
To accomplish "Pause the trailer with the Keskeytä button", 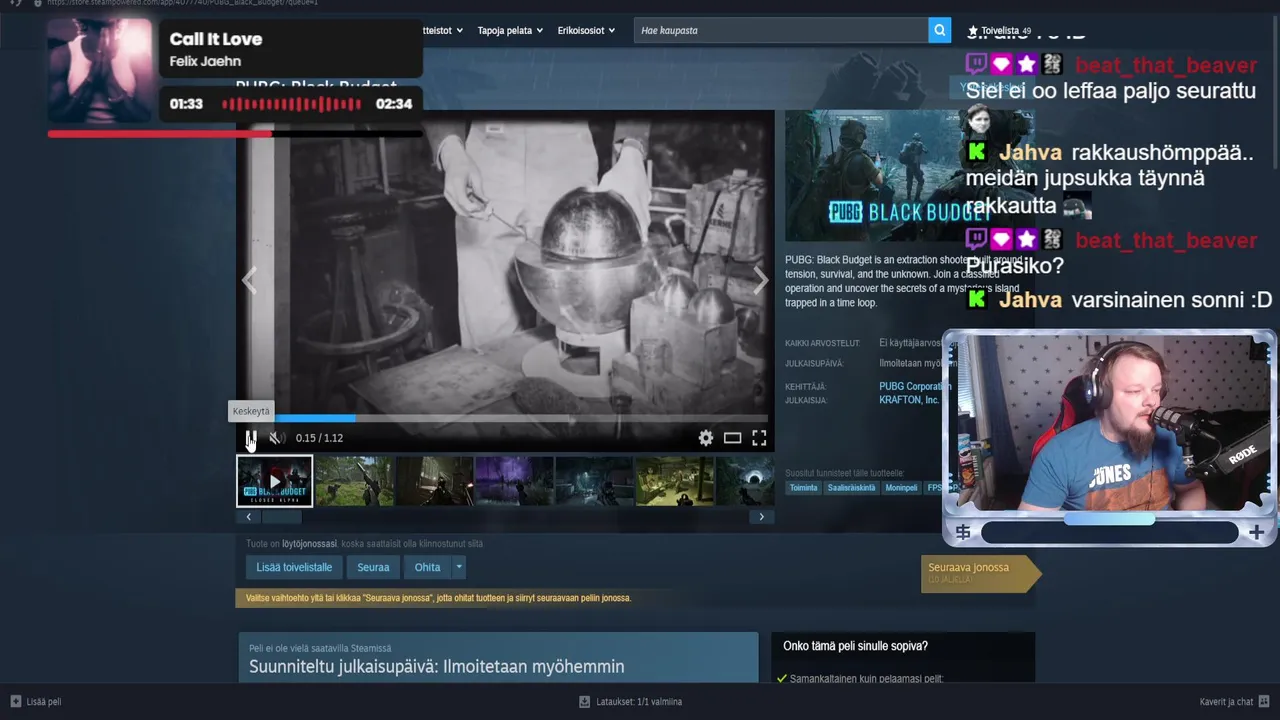I will tap(251, 438).
